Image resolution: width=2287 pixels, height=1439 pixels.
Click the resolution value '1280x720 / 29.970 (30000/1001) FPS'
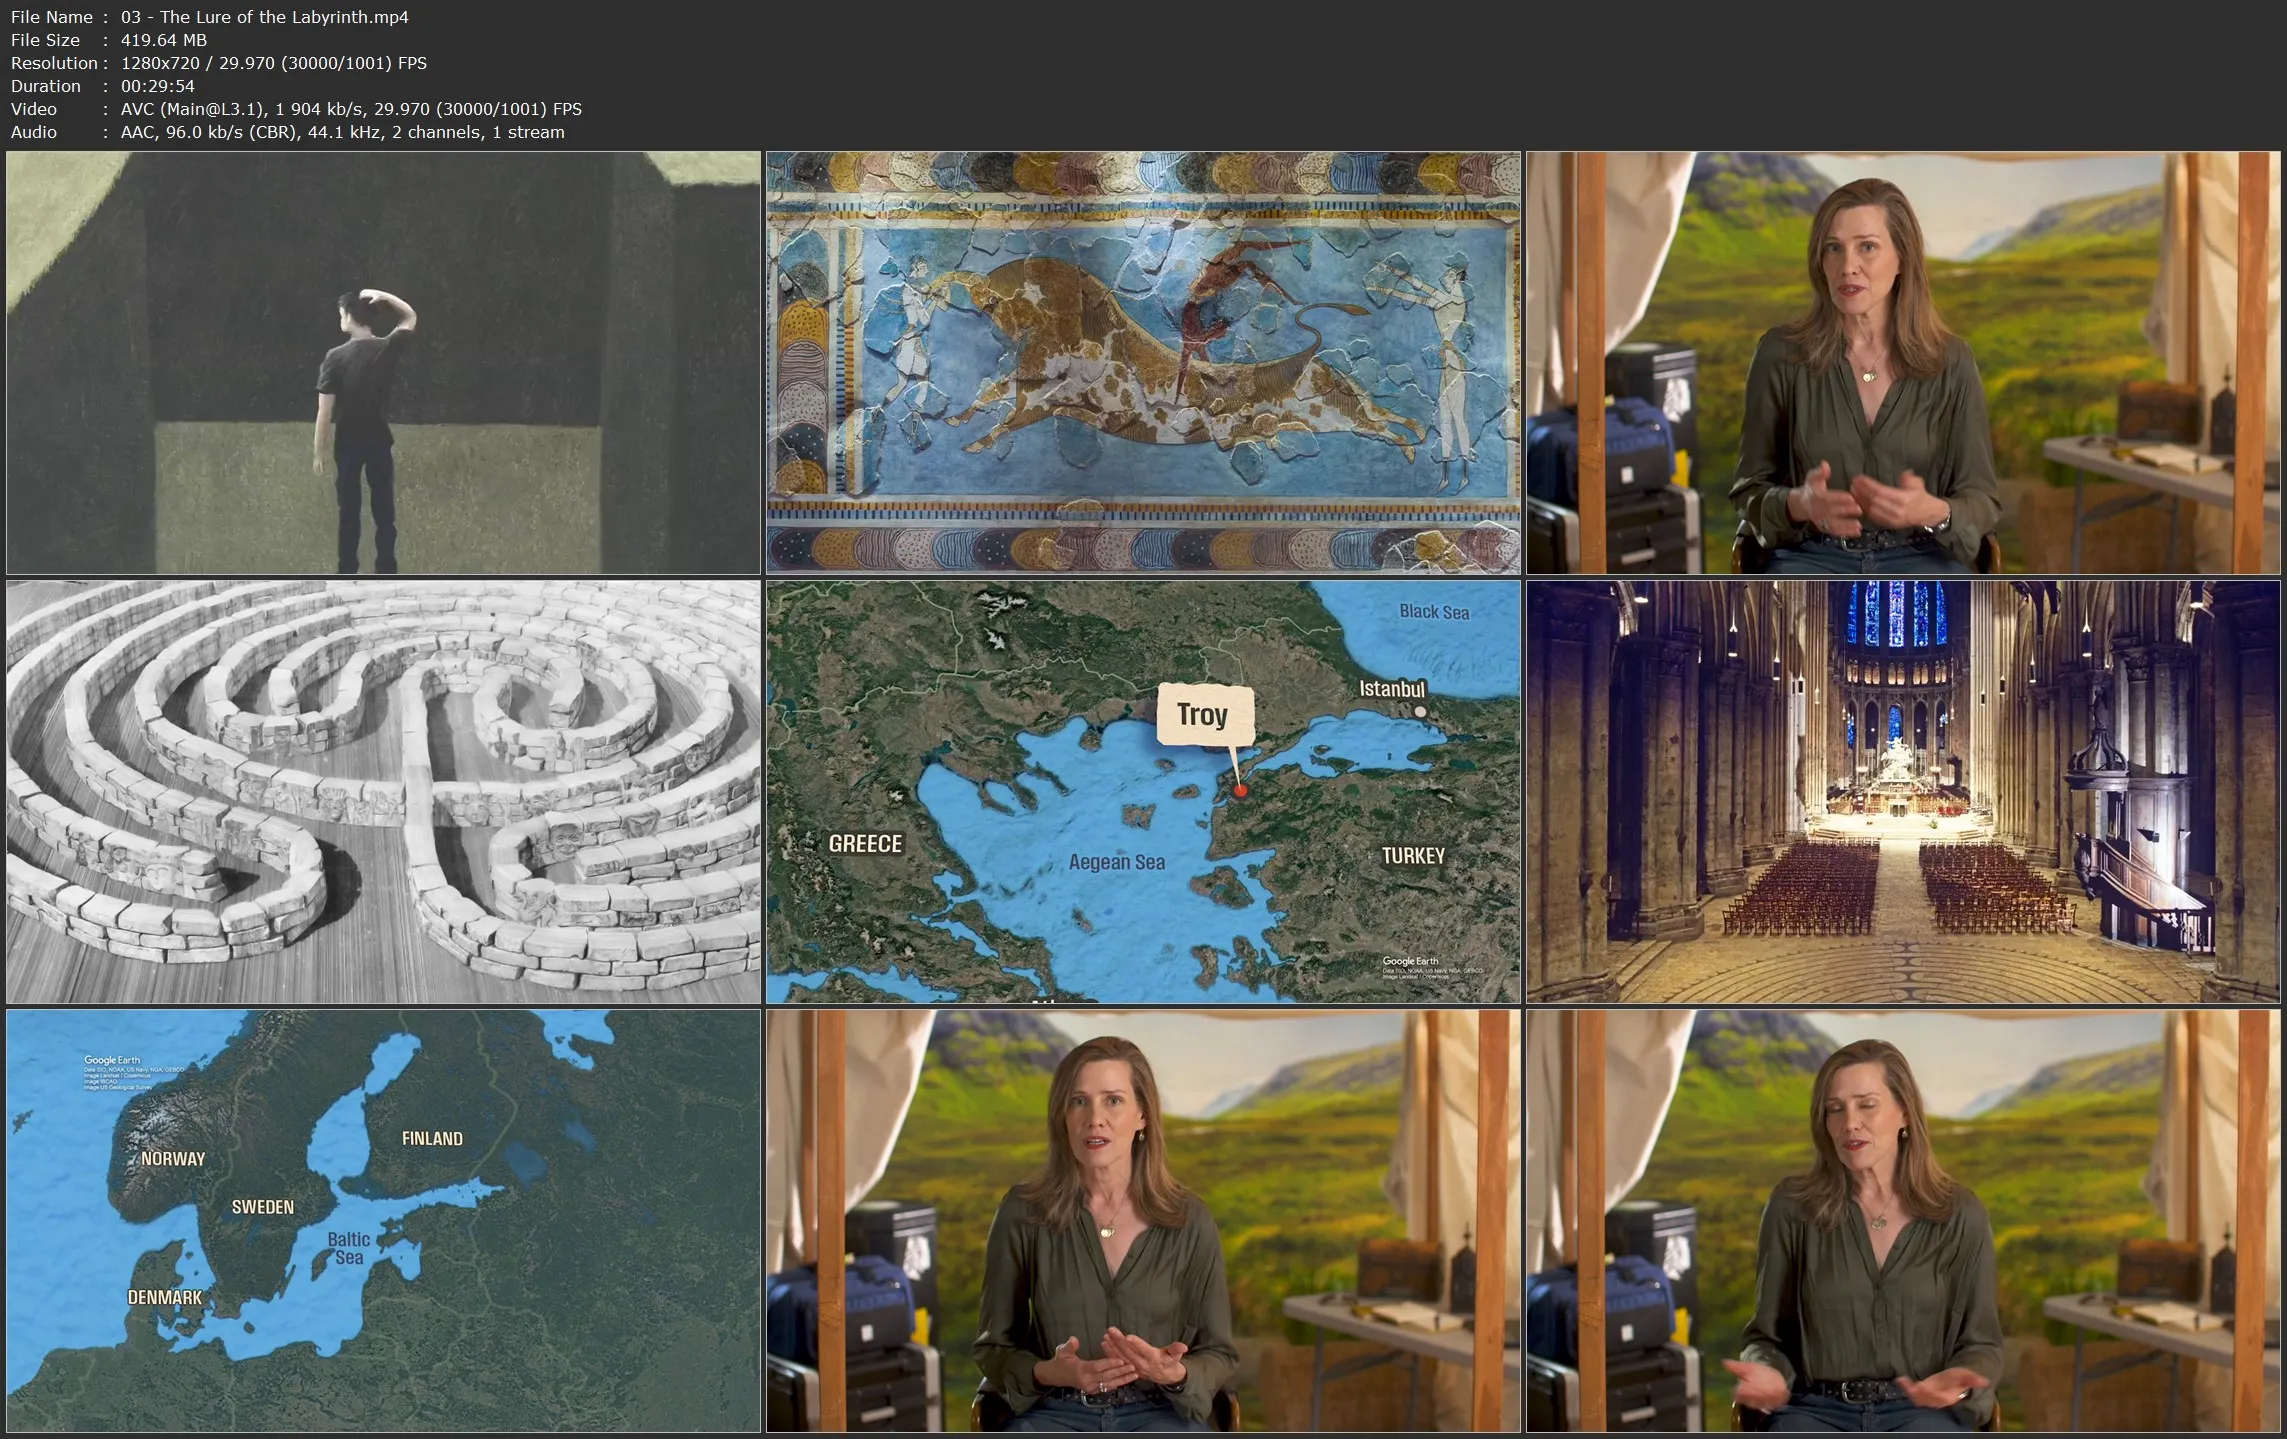click(x=274, y=63)
